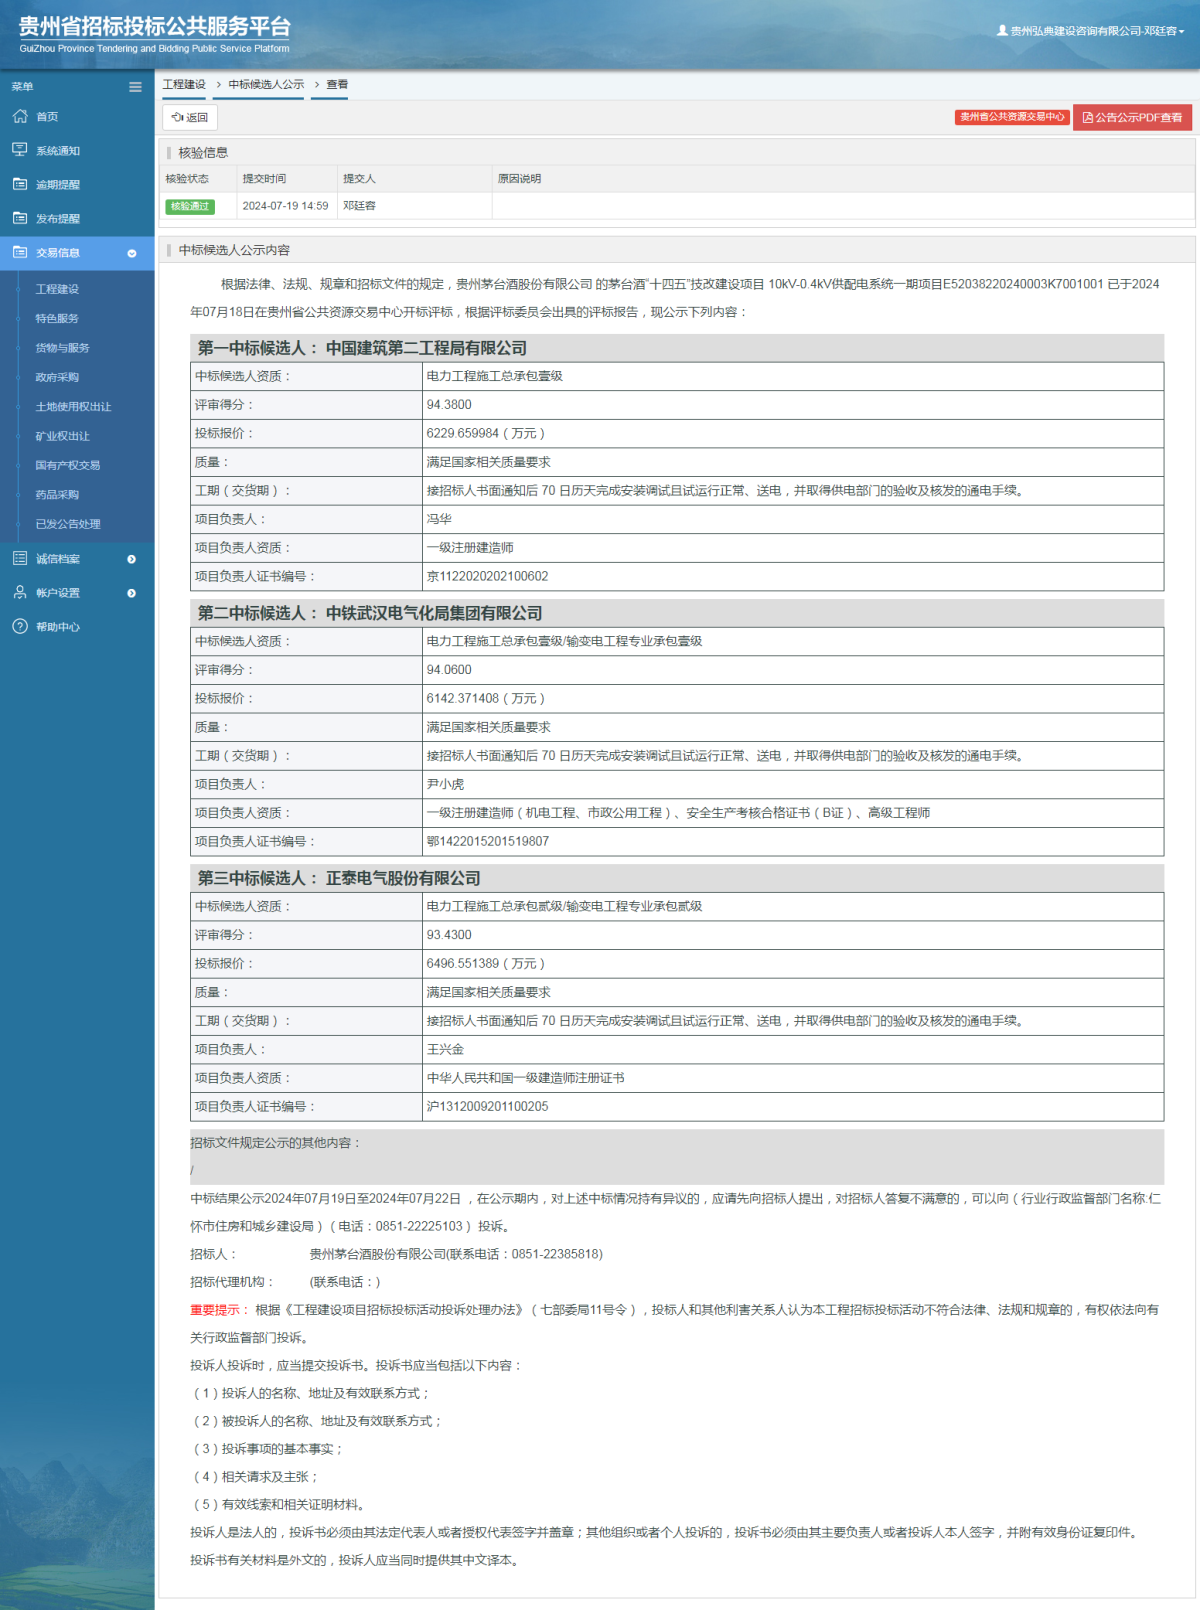The image size is (1200, 1610).
Task: Open 逾期提醒 in the sidebar
Action: click(x=58, y=185)
